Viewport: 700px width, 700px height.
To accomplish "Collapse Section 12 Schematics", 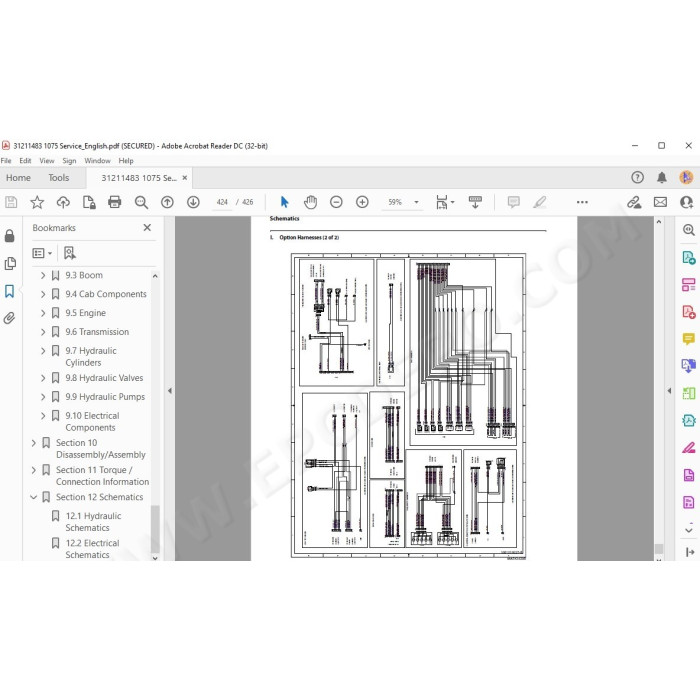I will point(33,497).
